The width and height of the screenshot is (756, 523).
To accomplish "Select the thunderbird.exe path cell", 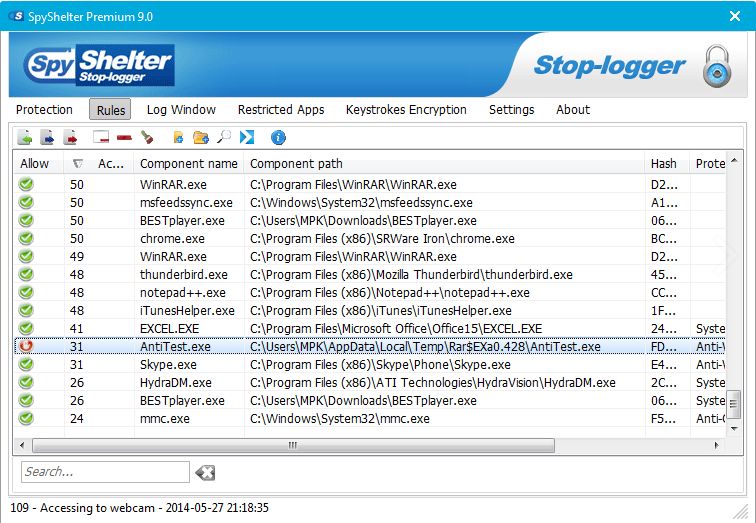I will click(x=411, y=275).
